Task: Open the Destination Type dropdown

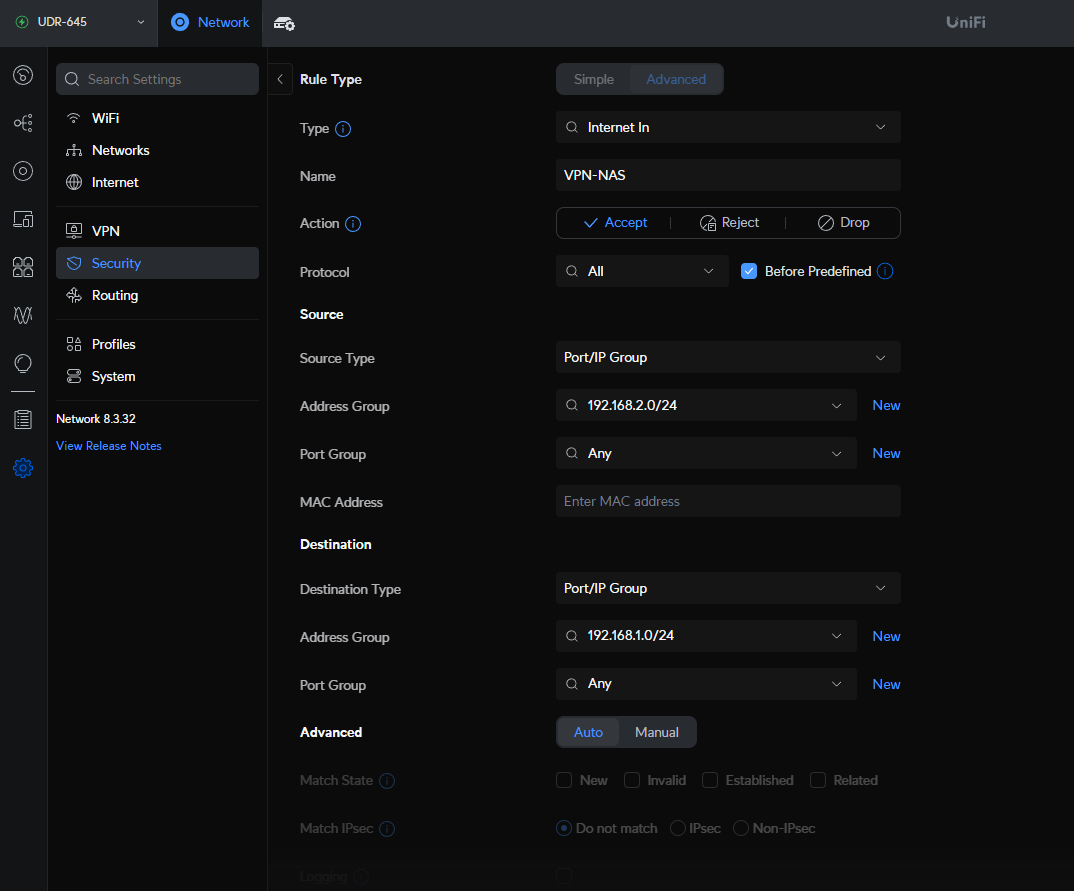Action: tap(728, 588)
